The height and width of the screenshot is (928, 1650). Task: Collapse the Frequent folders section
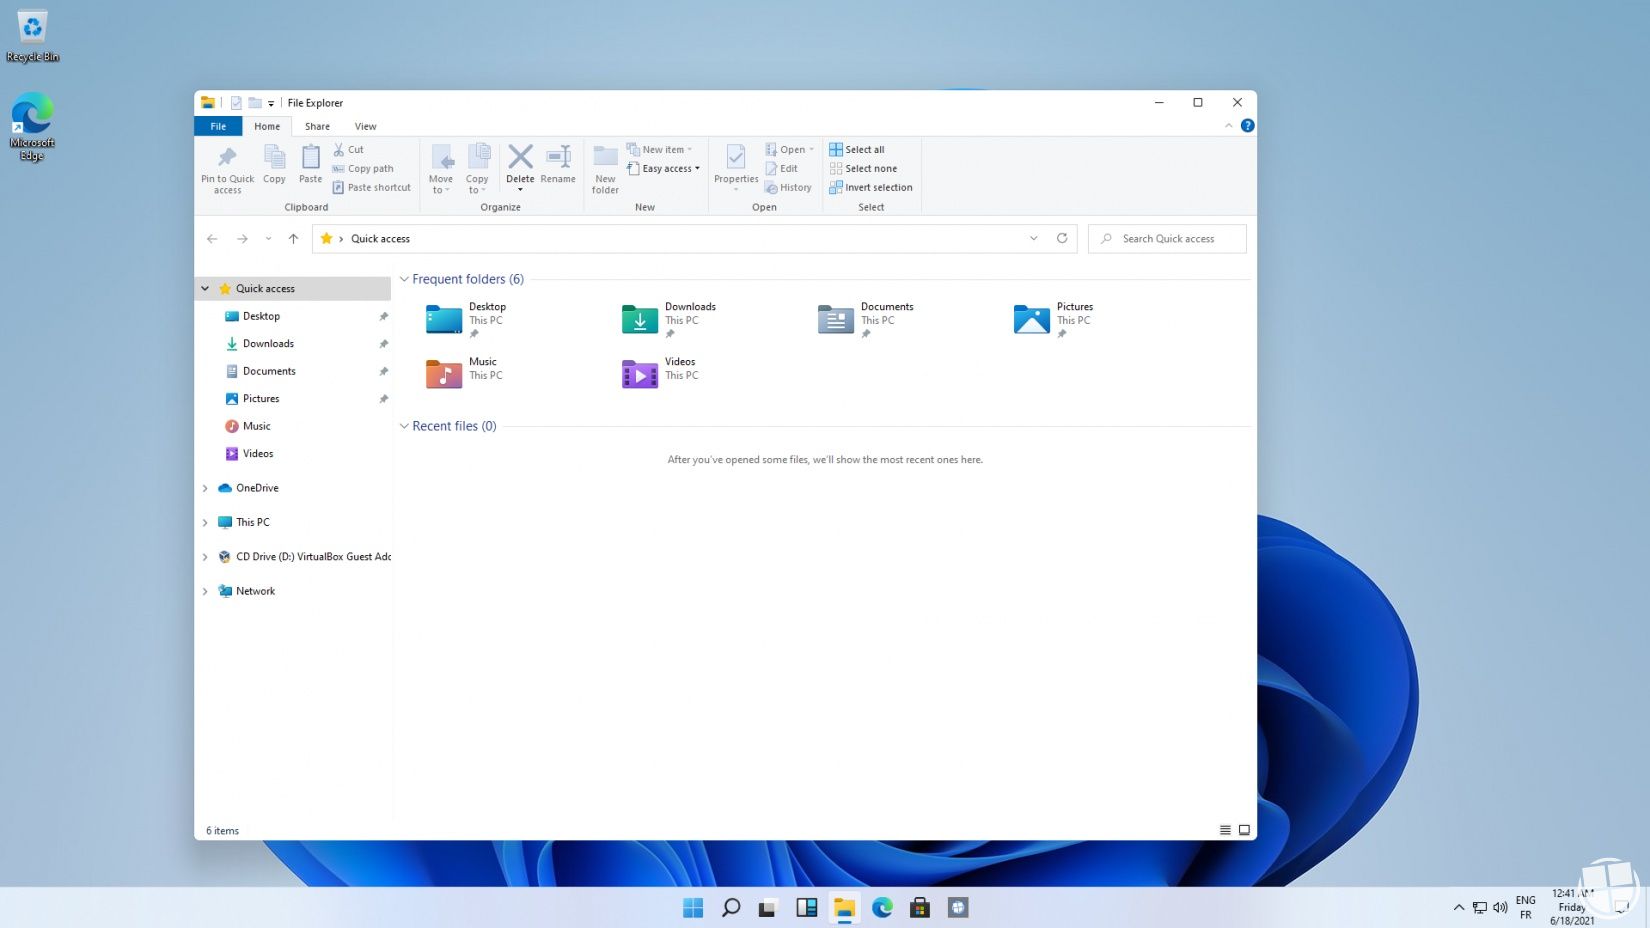click(x=405, y=279)
